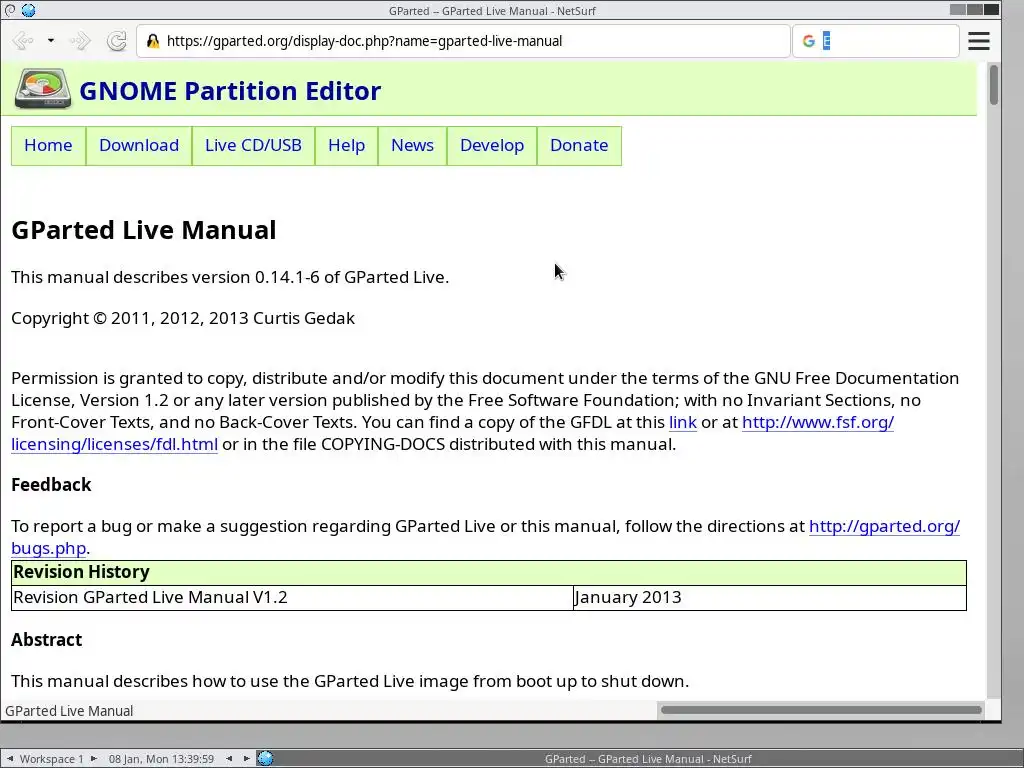Click the version 0.14.1-6 sentence
Viewport: 1024px width, 768px height.
click(x=230, y=277)
